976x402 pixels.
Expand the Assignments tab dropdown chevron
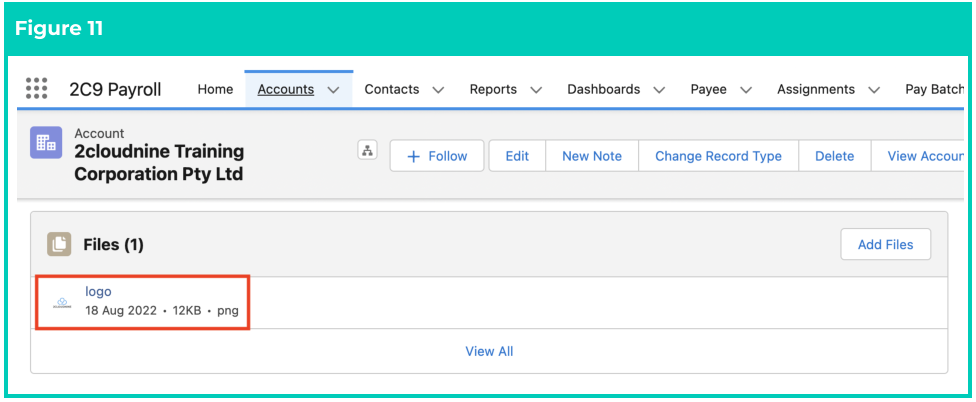[x=874, y=90]
